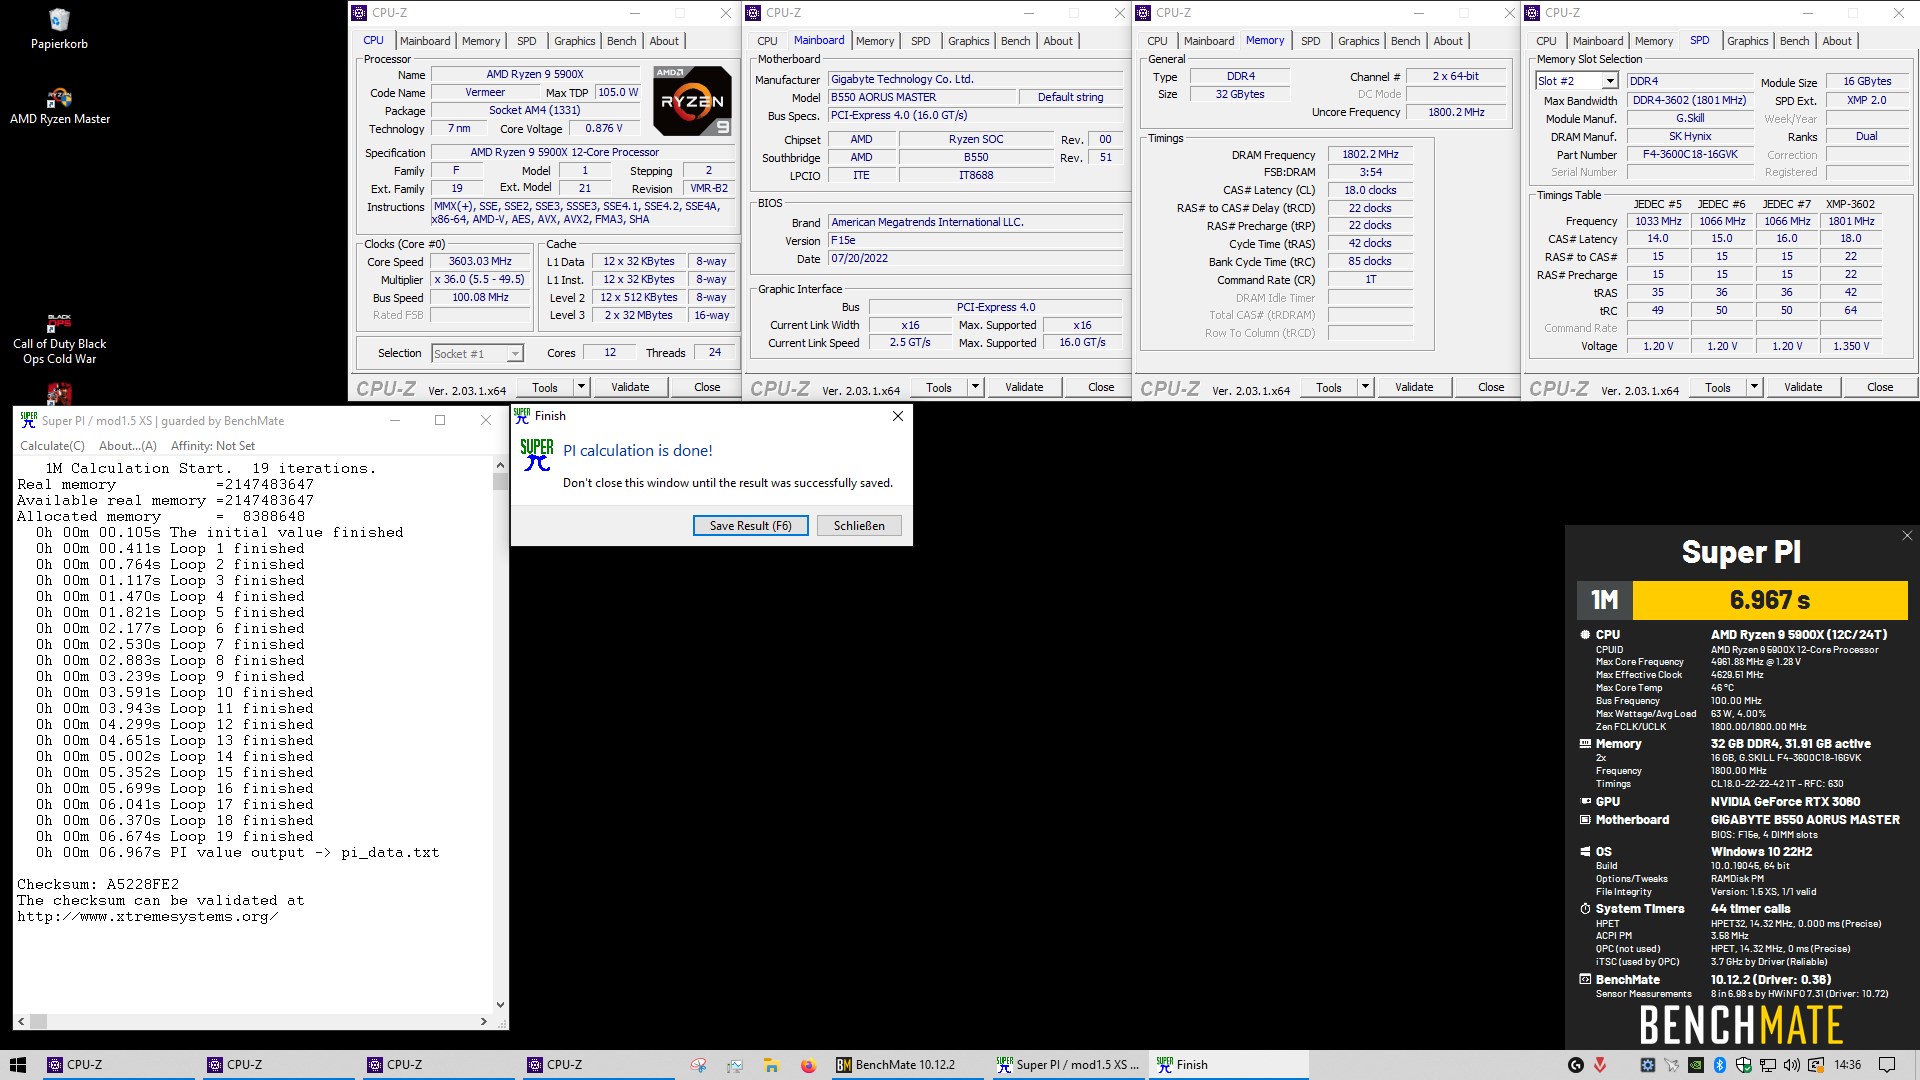Click the Core Speed value 3603.03 MHz
The width and height of the screenshot is (1920, 1080).
480,261
